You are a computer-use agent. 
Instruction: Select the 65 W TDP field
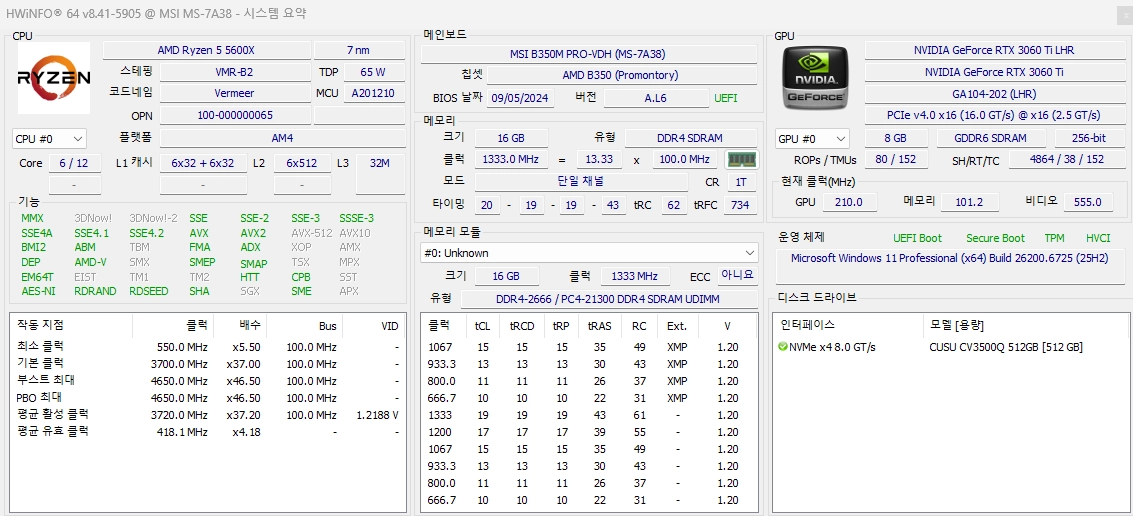coord(373,72)
